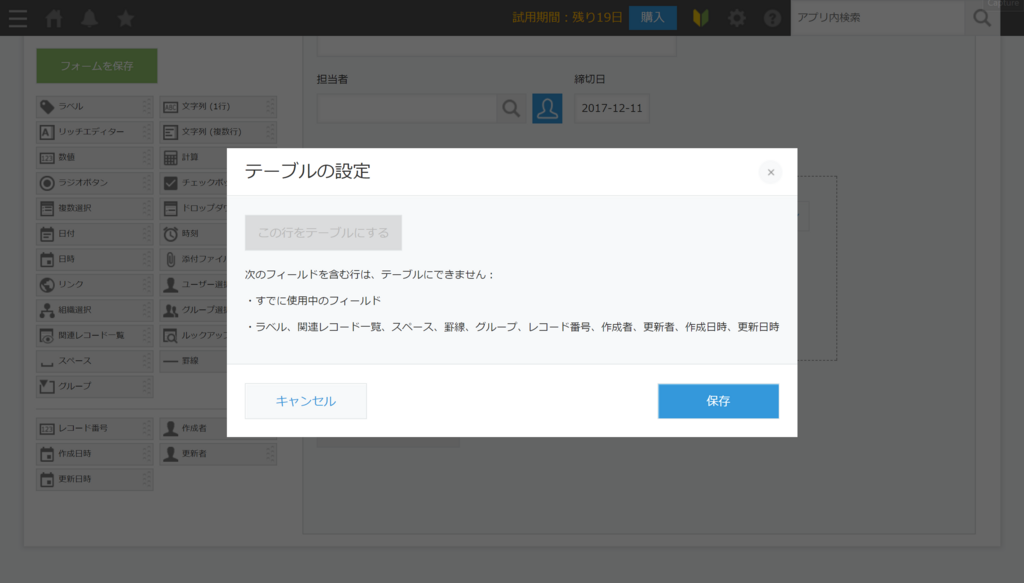Go to home via house icon
Image resolution: width=1024 pixels, height=583 pixels.
point(54,18)
